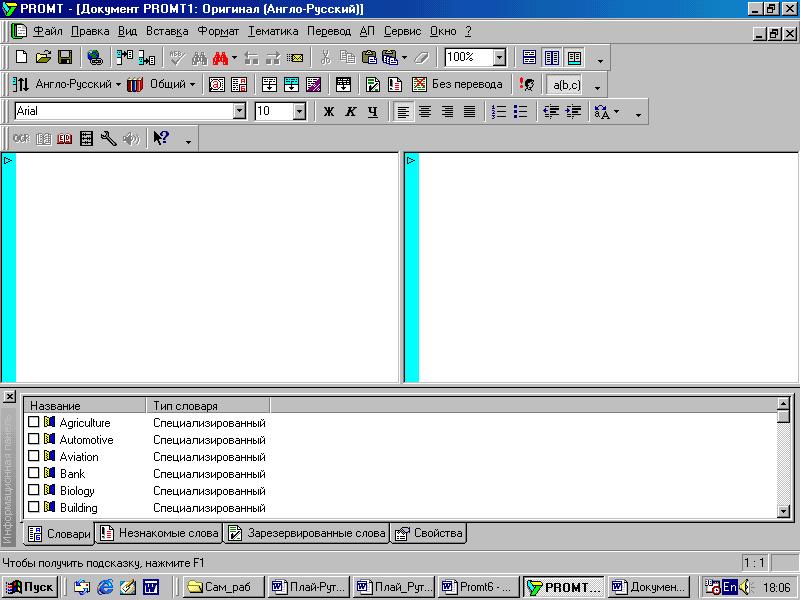Click the En language tray indicator
Viewport: 800px width, 600px height.
[x=730, y=587]
